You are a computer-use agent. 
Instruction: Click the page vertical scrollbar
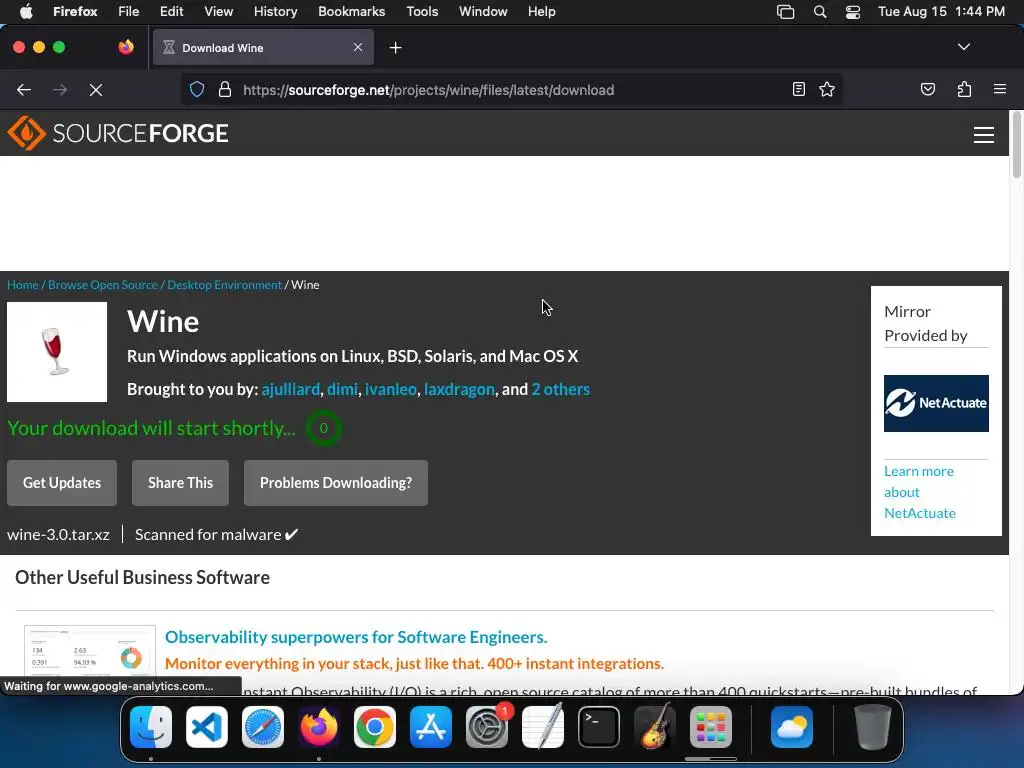coord(1016,146)
